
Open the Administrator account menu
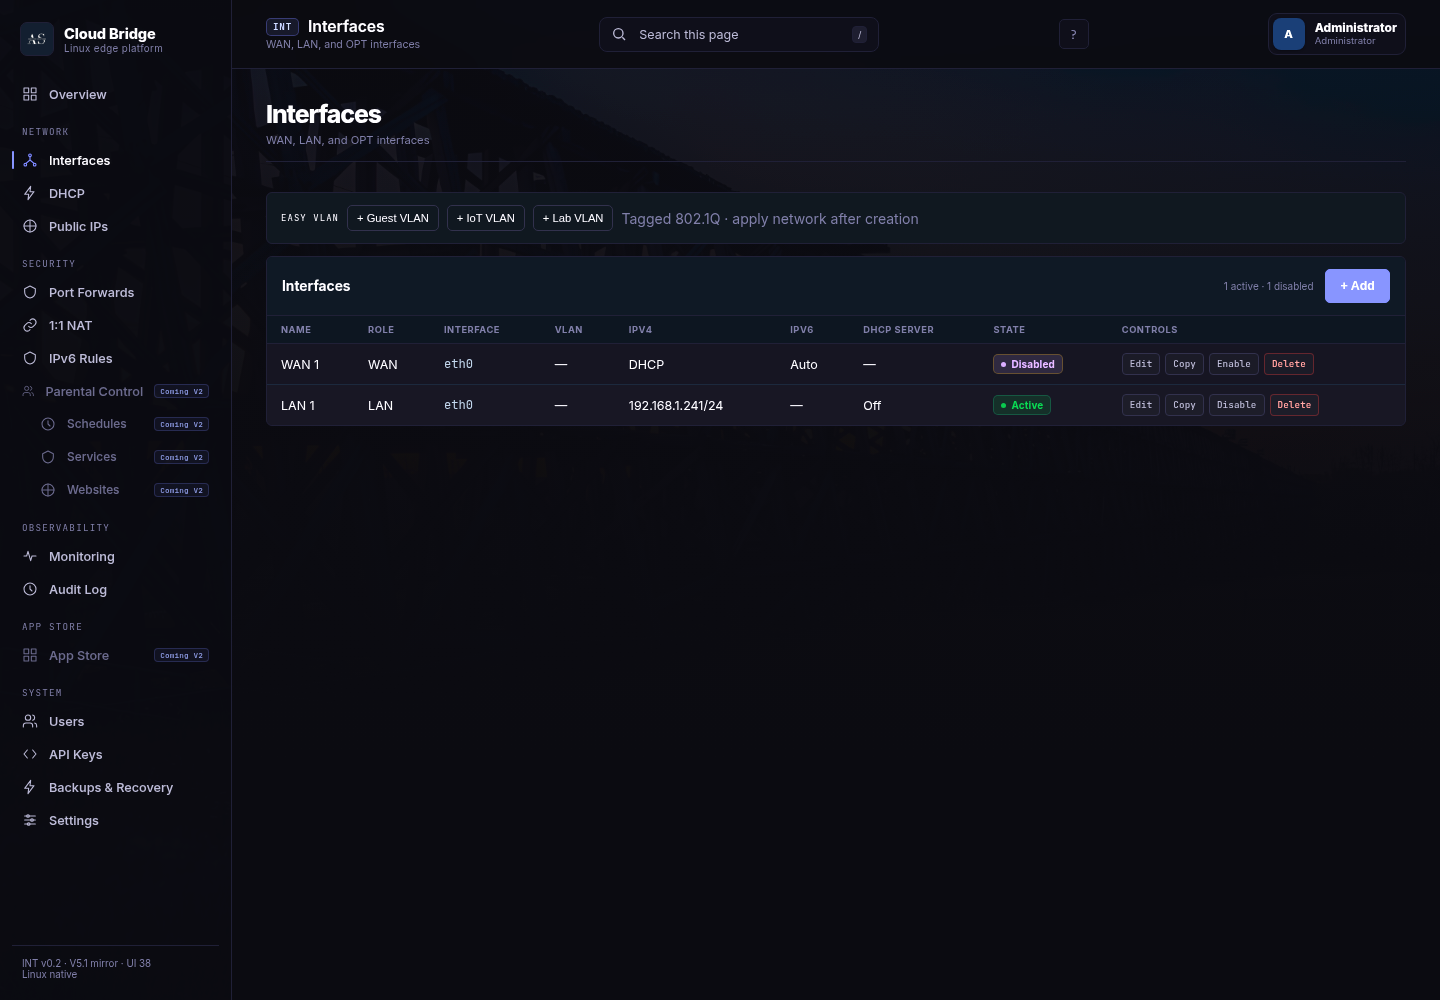tap(1337, 34)
